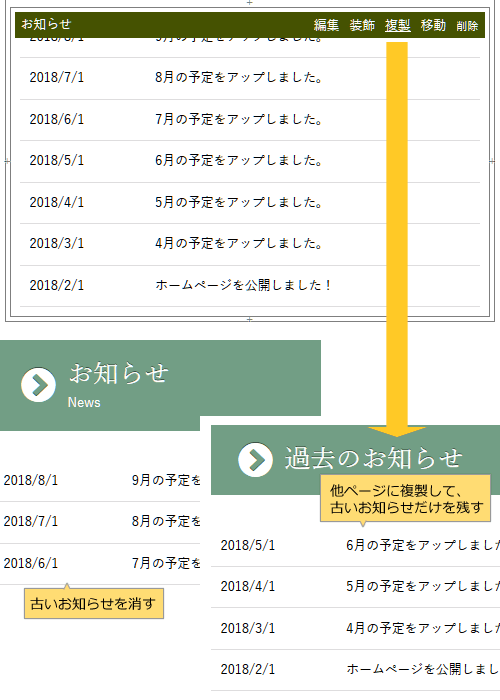Click the right edge resize handle of block
This screenshot has height=700, width=500.
492,161
